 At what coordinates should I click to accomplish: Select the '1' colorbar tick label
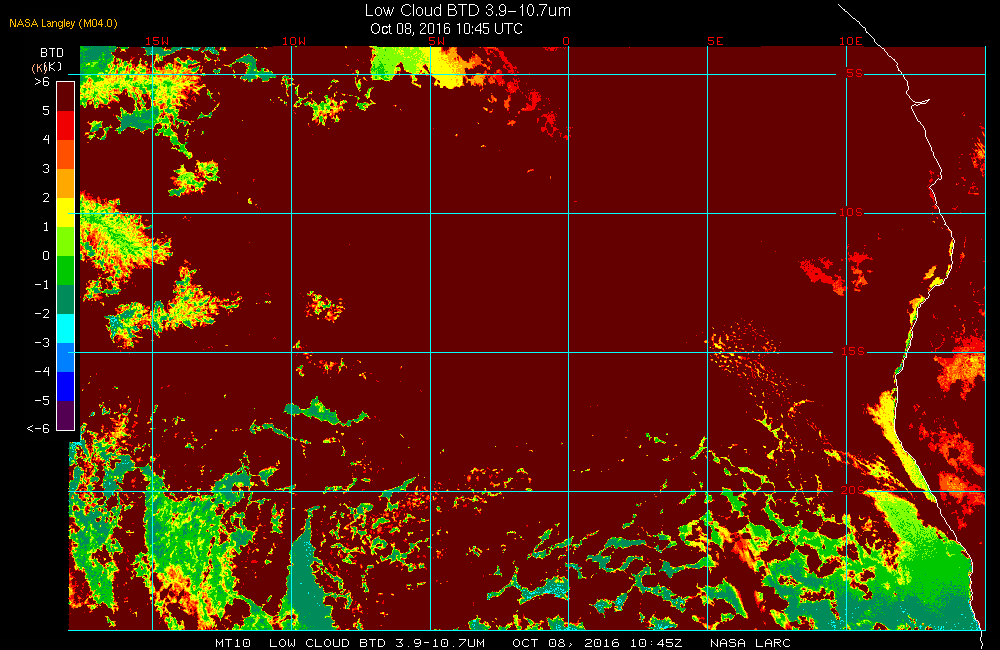(46, 226)
